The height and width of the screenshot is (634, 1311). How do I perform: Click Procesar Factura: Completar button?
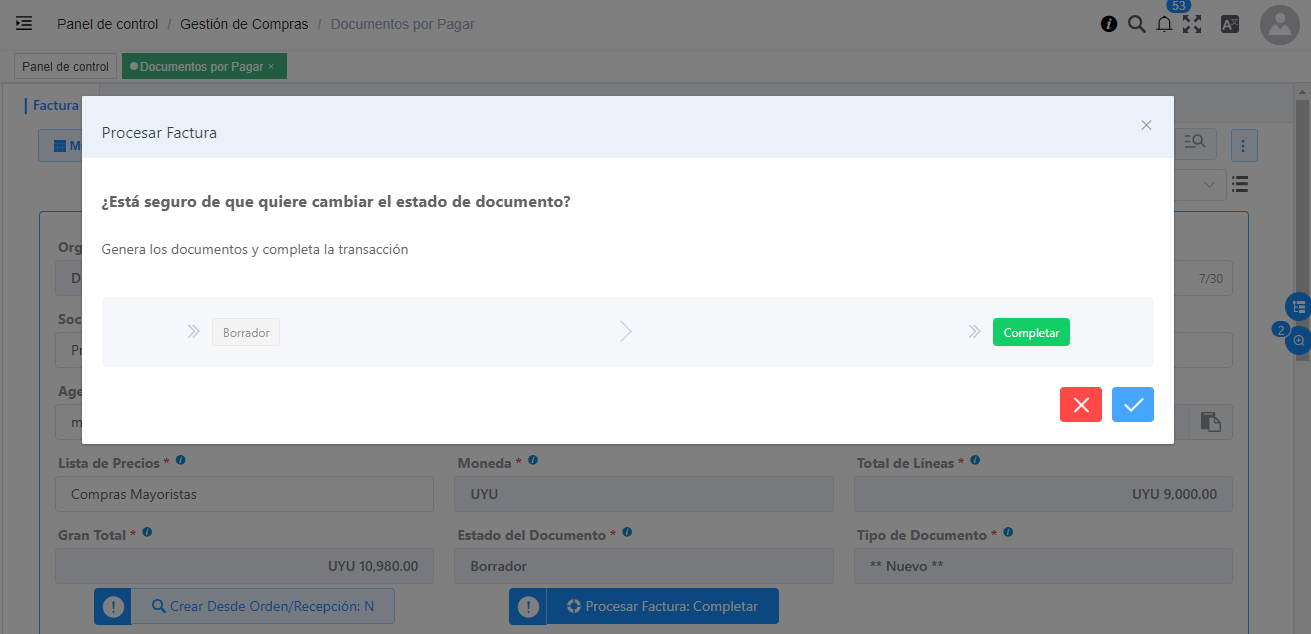662,606
